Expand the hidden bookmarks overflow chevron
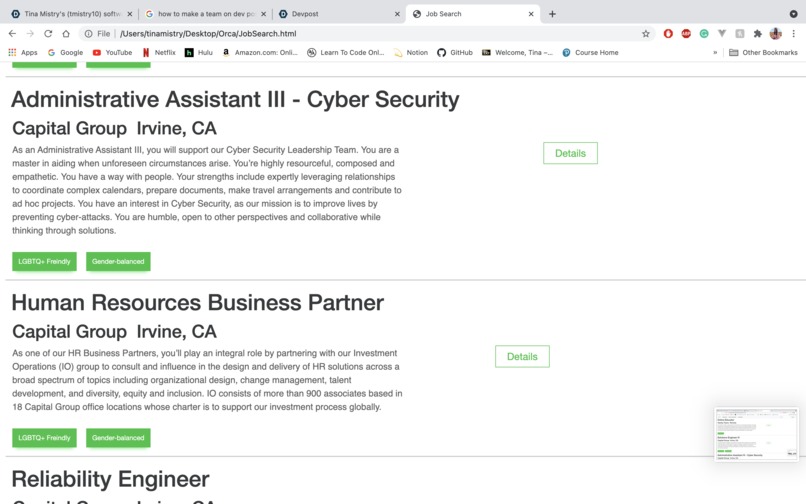The width and height of the screenshot is (806, 504). 715,52
